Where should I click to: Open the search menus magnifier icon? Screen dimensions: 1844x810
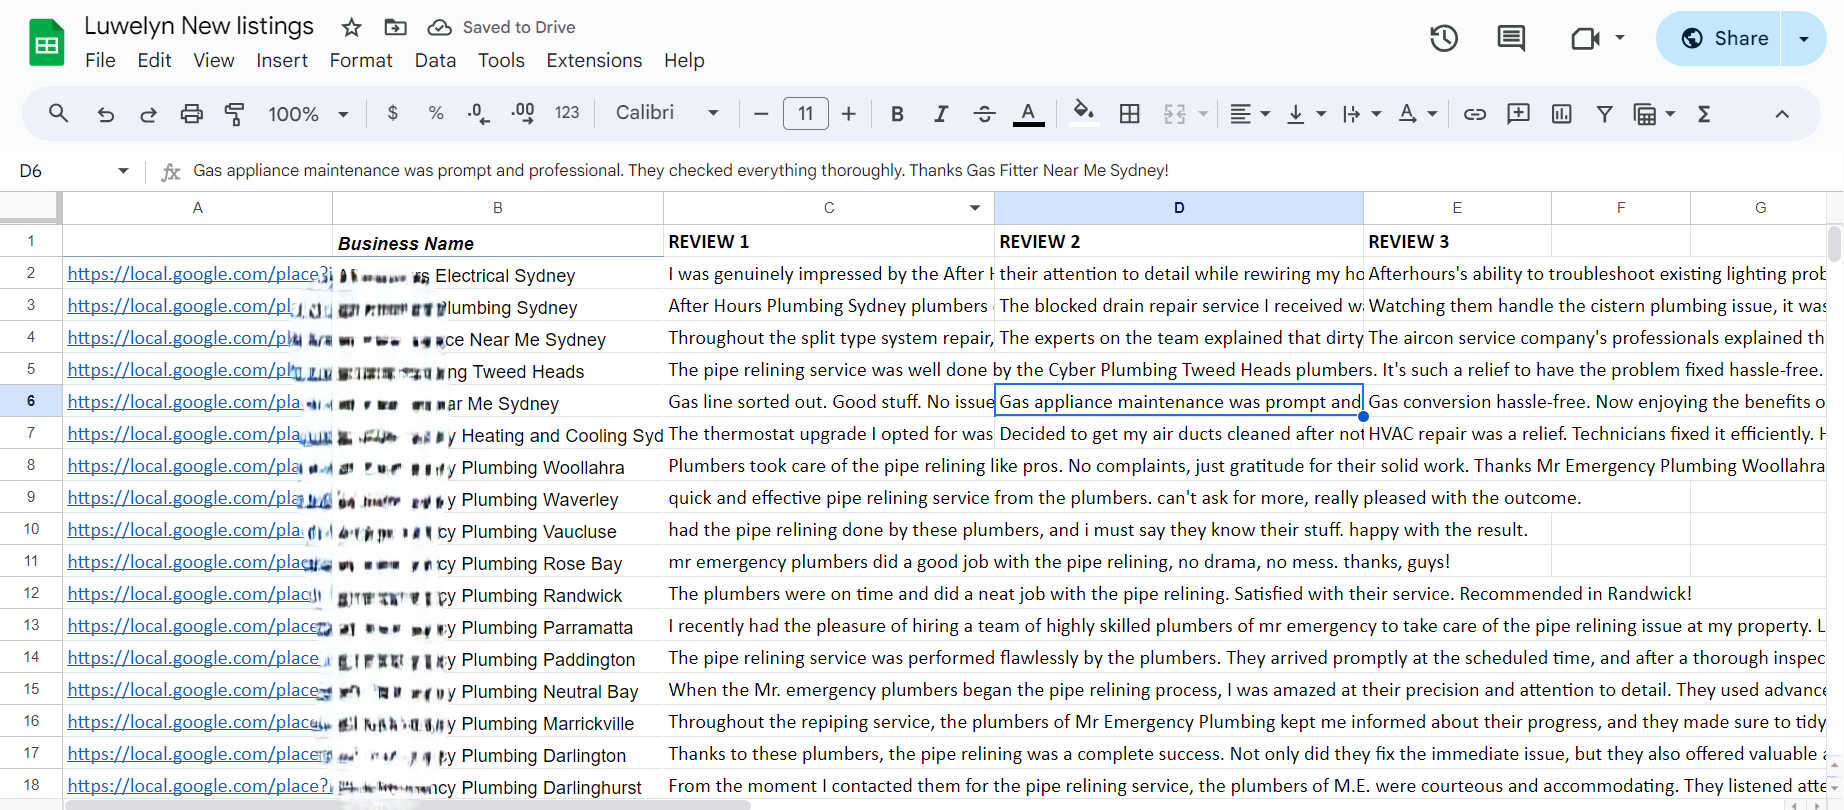pos(59,114)
